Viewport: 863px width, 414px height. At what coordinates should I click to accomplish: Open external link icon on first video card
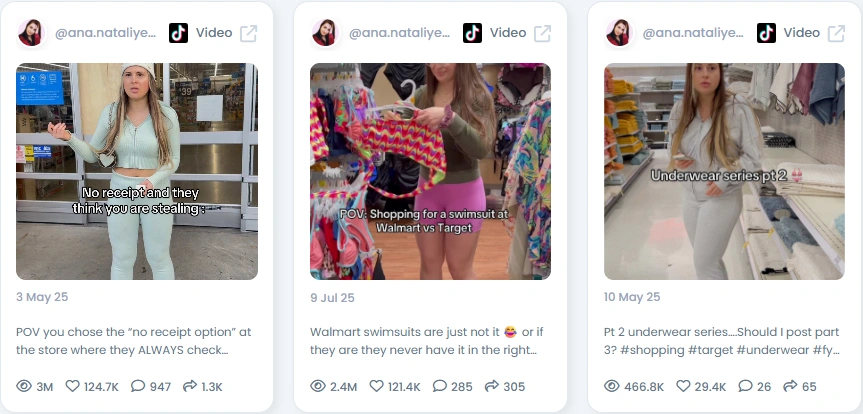point(248,33)
